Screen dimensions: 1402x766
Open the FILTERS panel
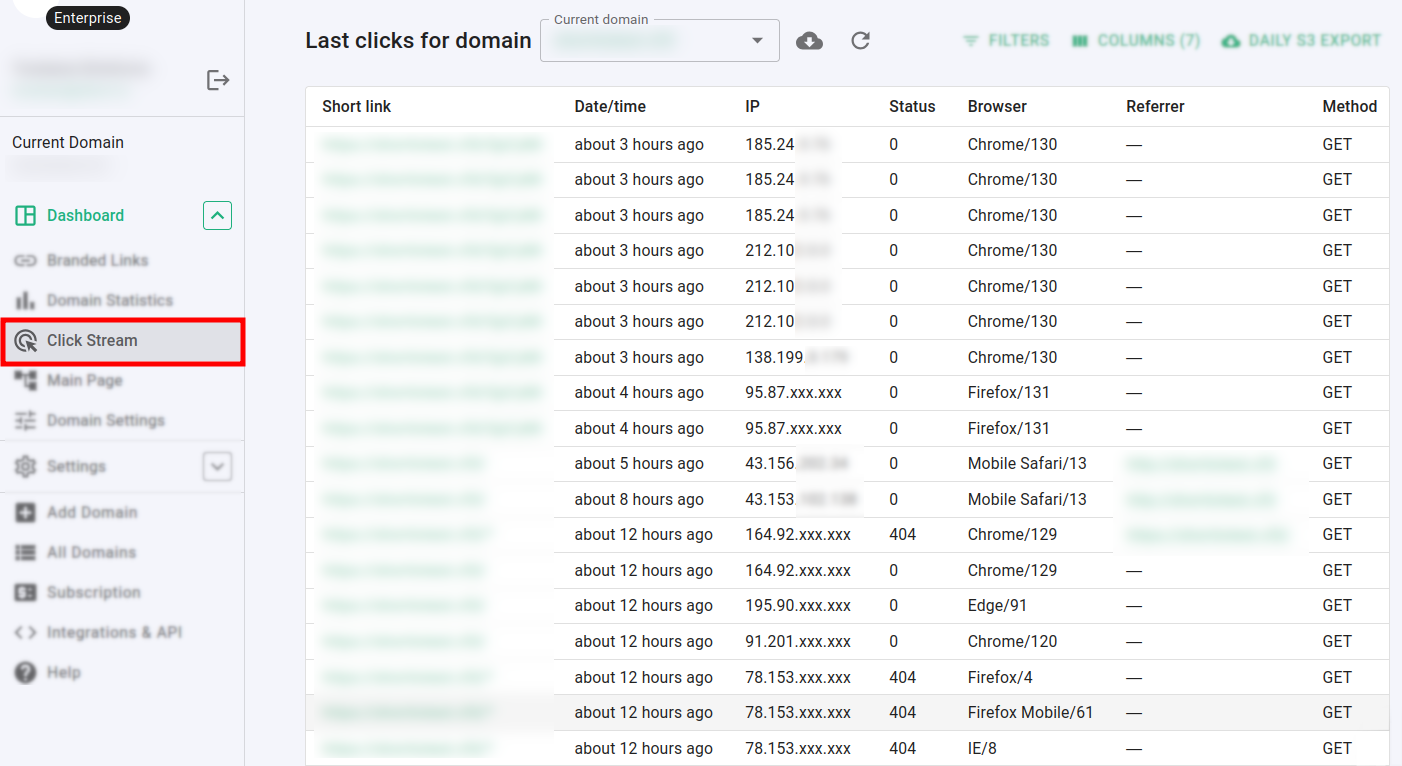tap(1006, 40)
